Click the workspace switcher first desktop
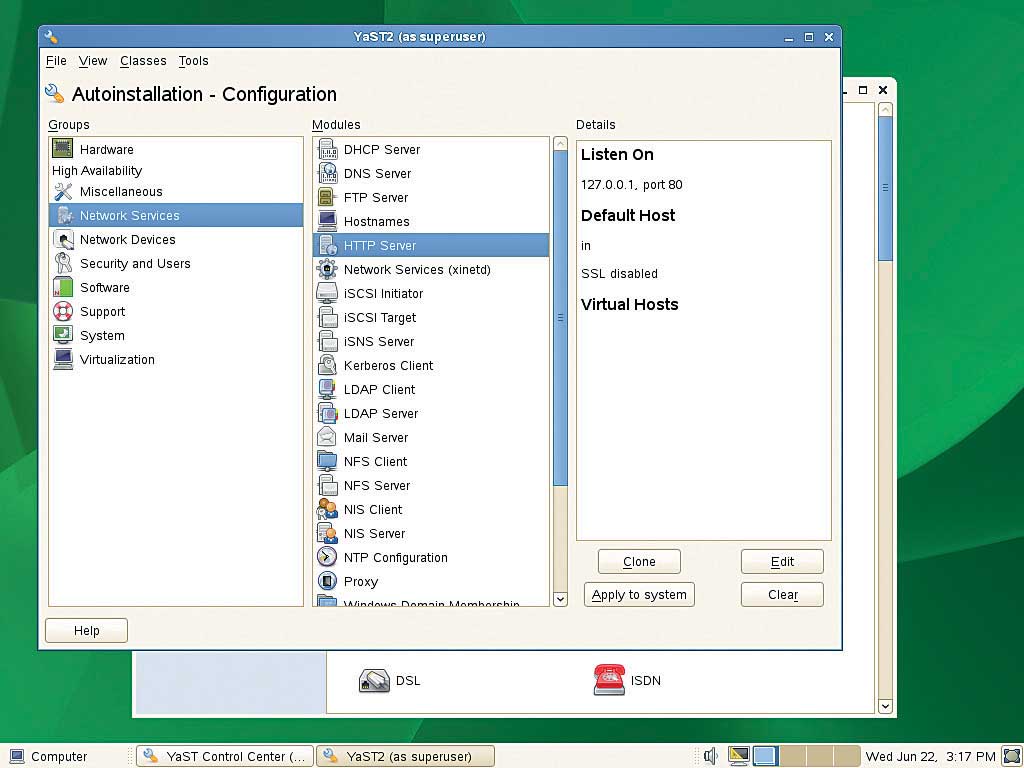Screen dimensions: 1024x768 point(765,756)
